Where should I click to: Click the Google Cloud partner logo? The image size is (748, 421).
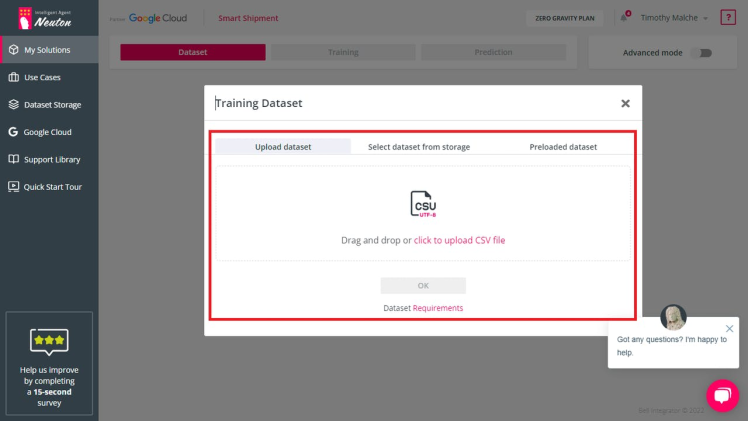[158, 18]
